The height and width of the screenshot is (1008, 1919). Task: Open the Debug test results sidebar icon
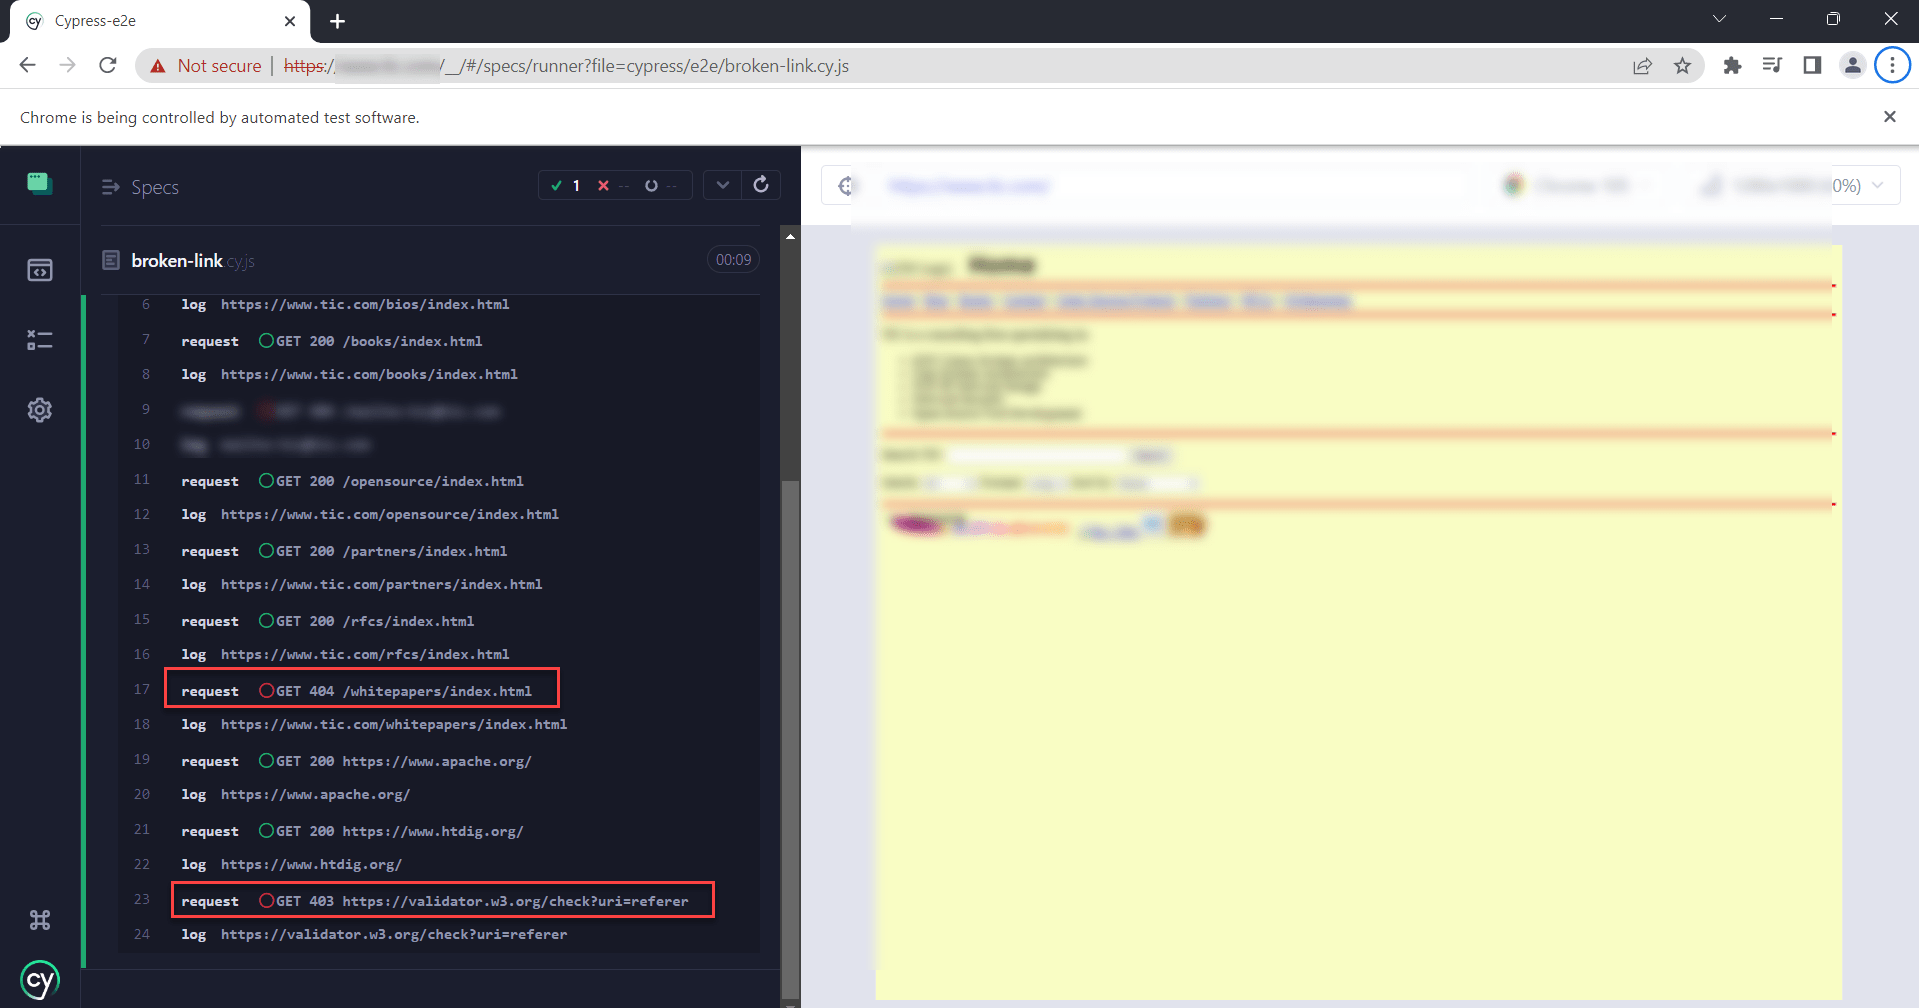[x=39, y=340]
